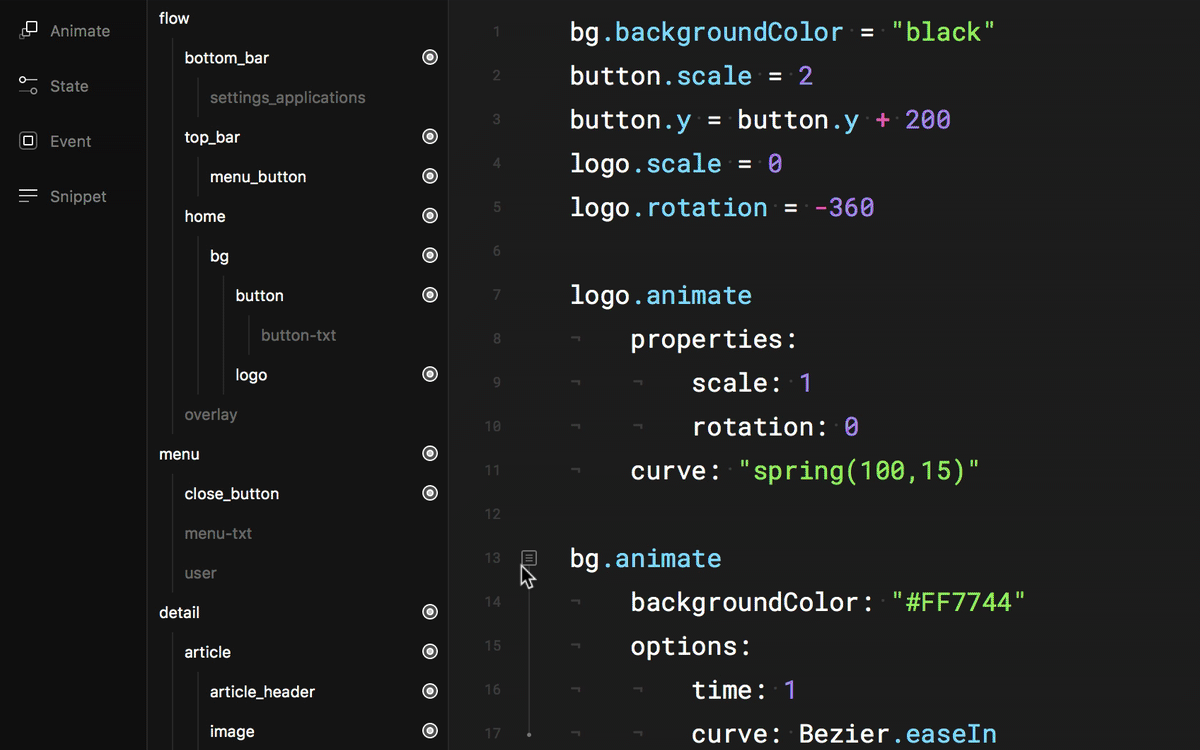The height and width of the screenshot is (750, 1200).
Task: Toggle target circle for top_bar layer
Action: click(x=430, y=137)
